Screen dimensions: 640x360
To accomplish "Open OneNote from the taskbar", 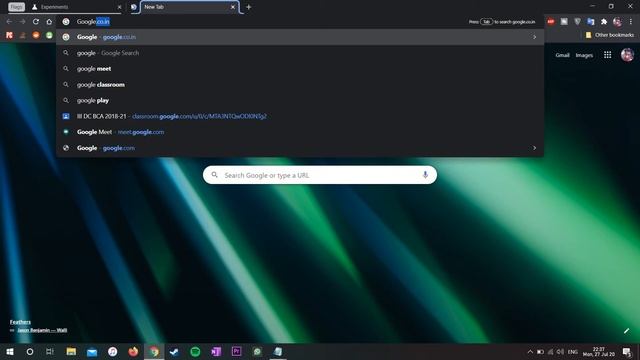I will coord(216,351).
